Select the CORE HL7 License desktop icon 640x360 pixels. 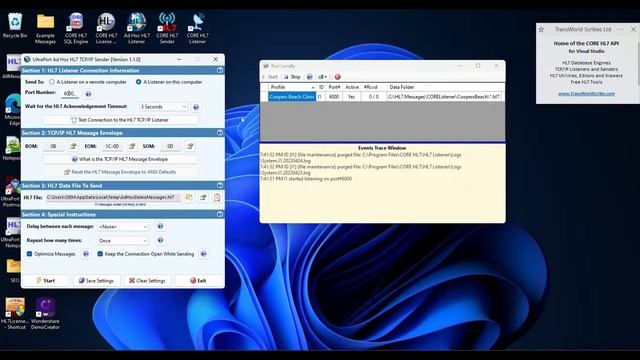coord(106,28)
